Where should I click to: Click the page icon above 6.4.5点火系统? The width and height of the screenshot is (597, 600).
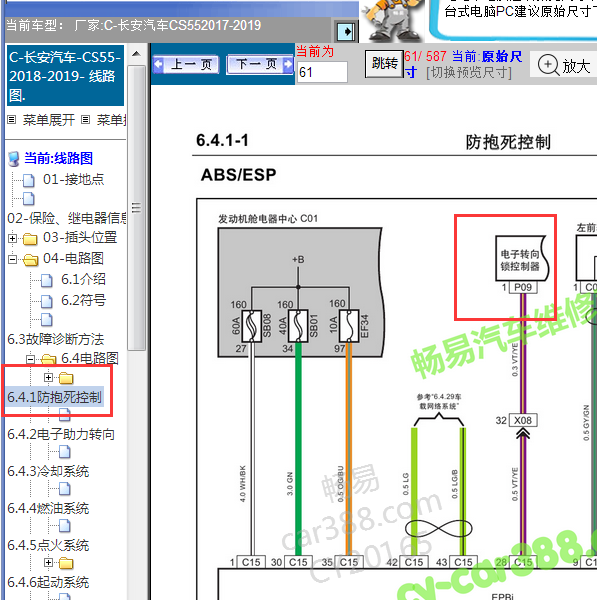point(65,526)
